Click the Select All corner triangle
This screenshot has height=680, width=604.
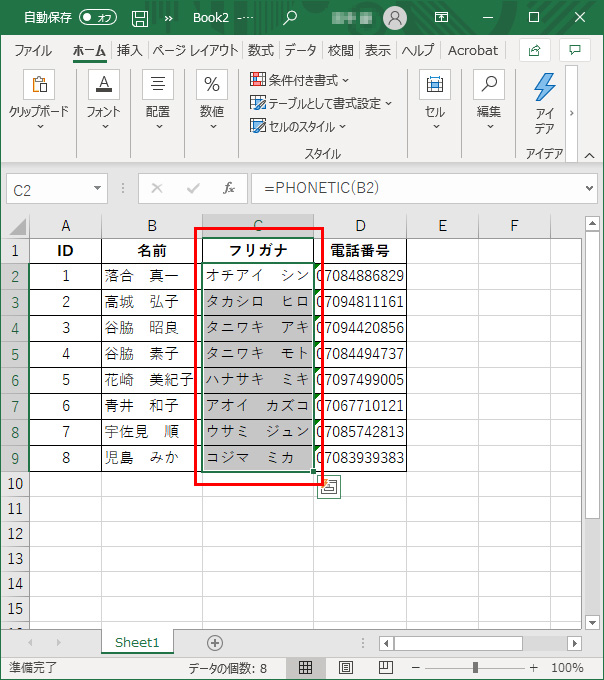point(17,226)
